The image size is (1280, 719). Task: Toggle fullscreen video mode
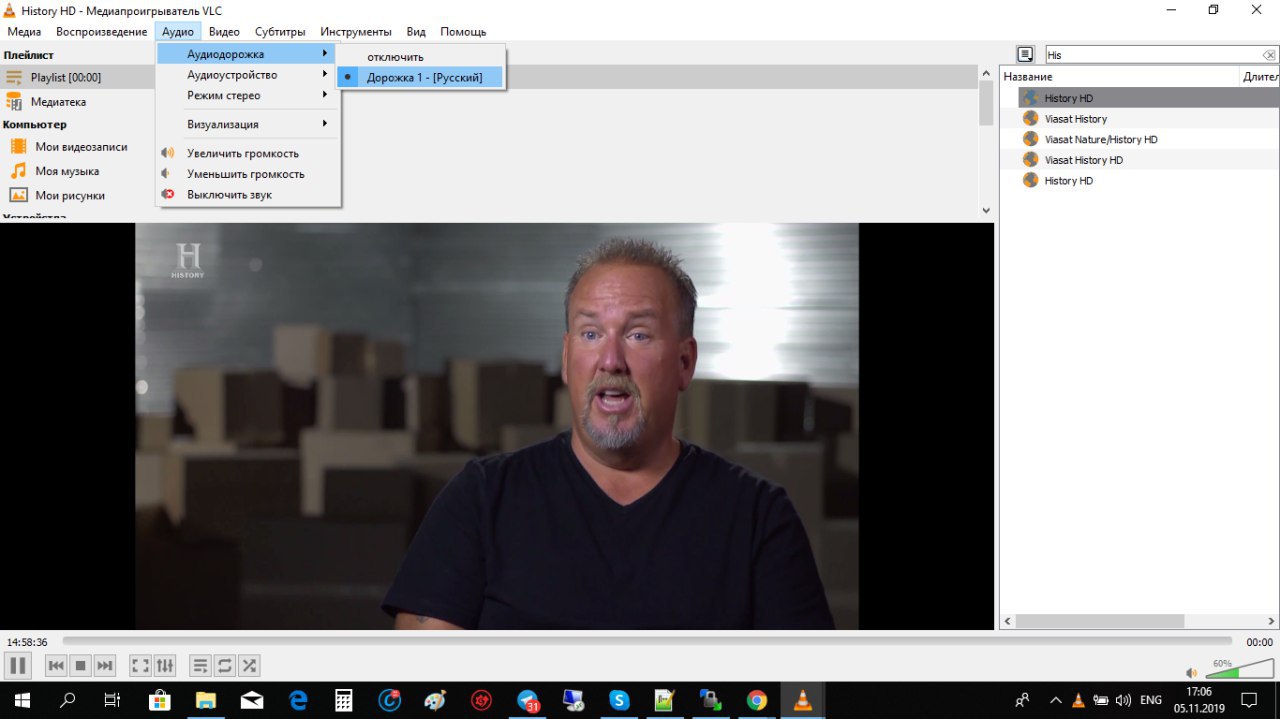(x=141, y=665)
